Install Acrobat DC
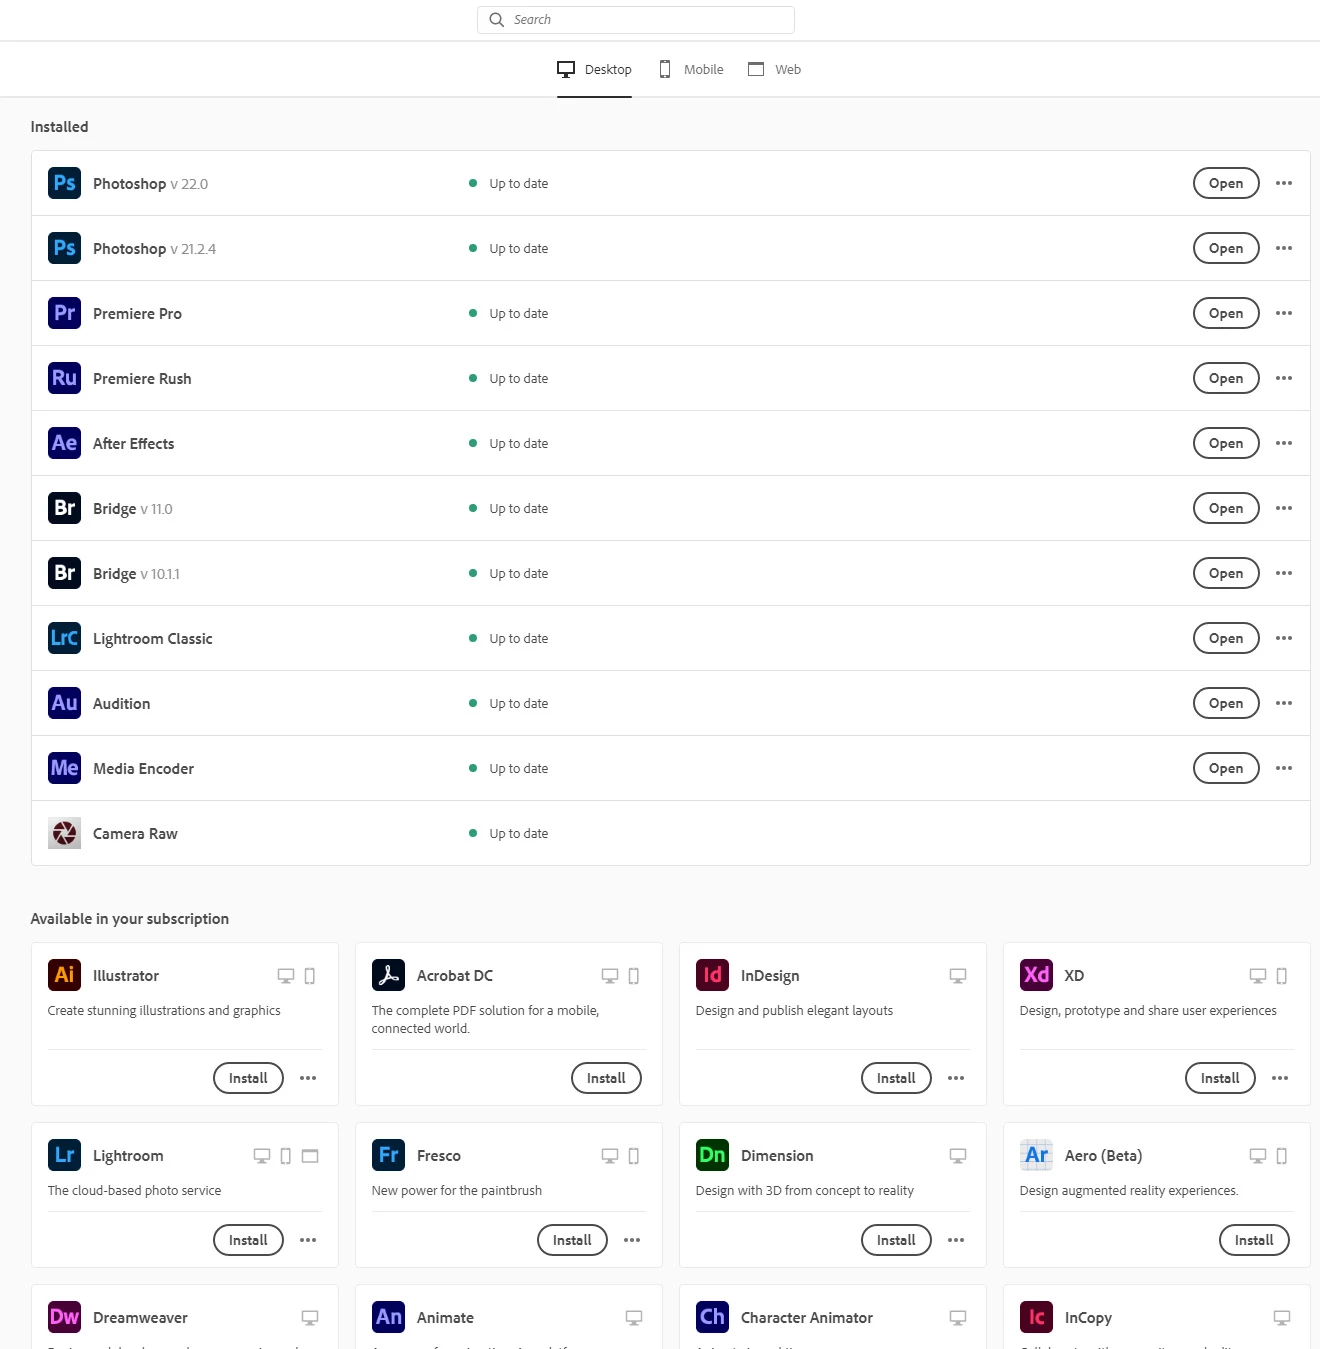The width and height of the screenshot is (1320, 1349). click(x=606, y=1078)
